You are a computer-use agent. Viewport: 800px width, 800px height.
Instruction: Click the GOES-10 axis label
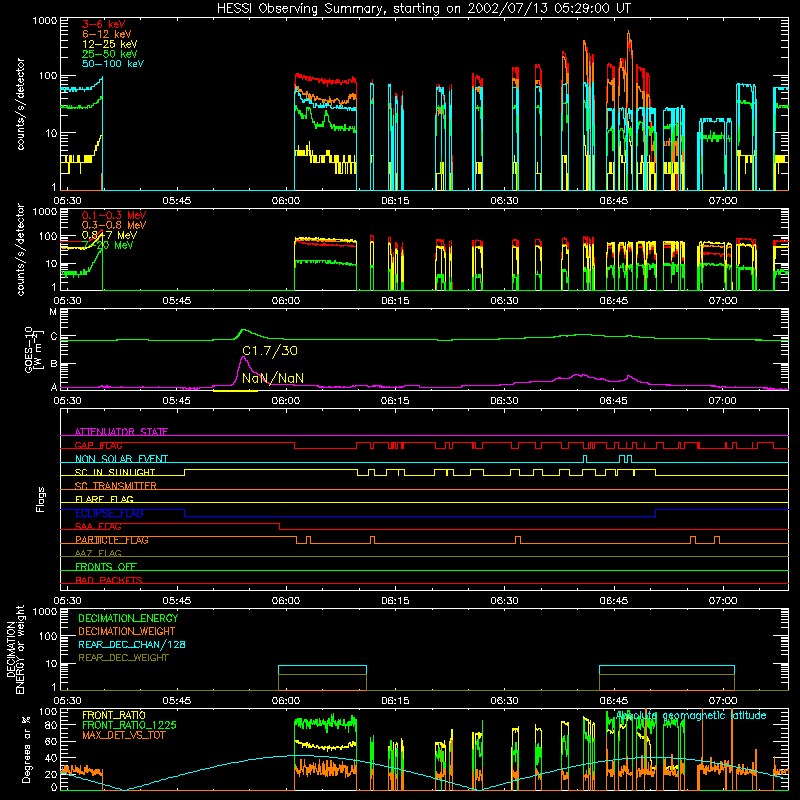coord(34,349)
